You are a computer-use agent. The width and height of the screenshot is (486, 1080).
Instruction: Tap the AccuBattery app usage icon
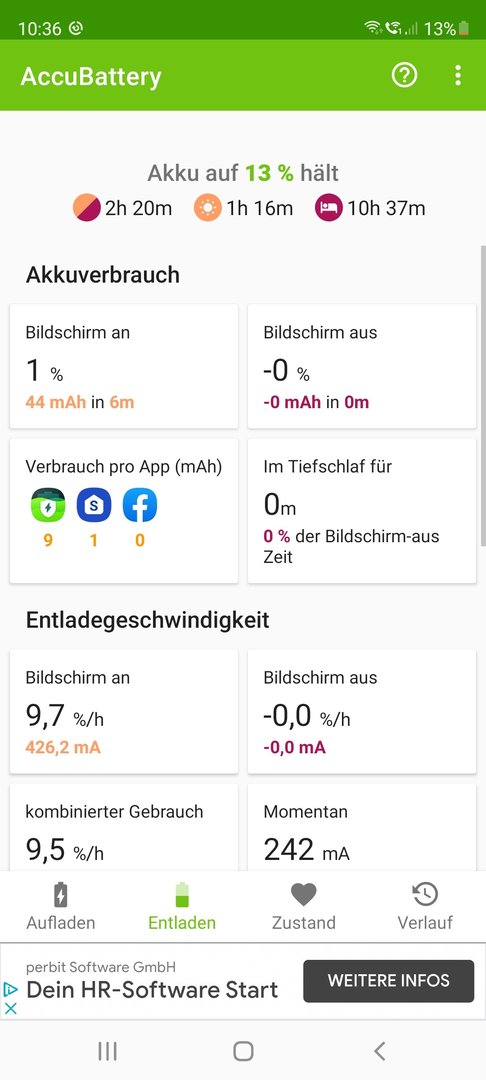tap(48, 505)
